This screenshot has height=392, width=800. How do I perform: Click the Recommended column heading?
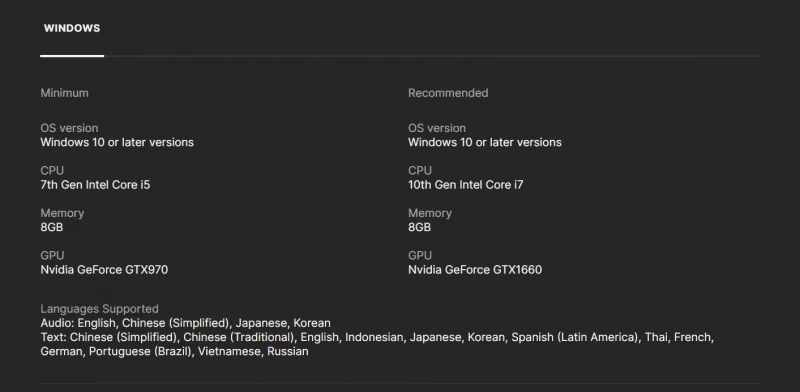(448, 93)
